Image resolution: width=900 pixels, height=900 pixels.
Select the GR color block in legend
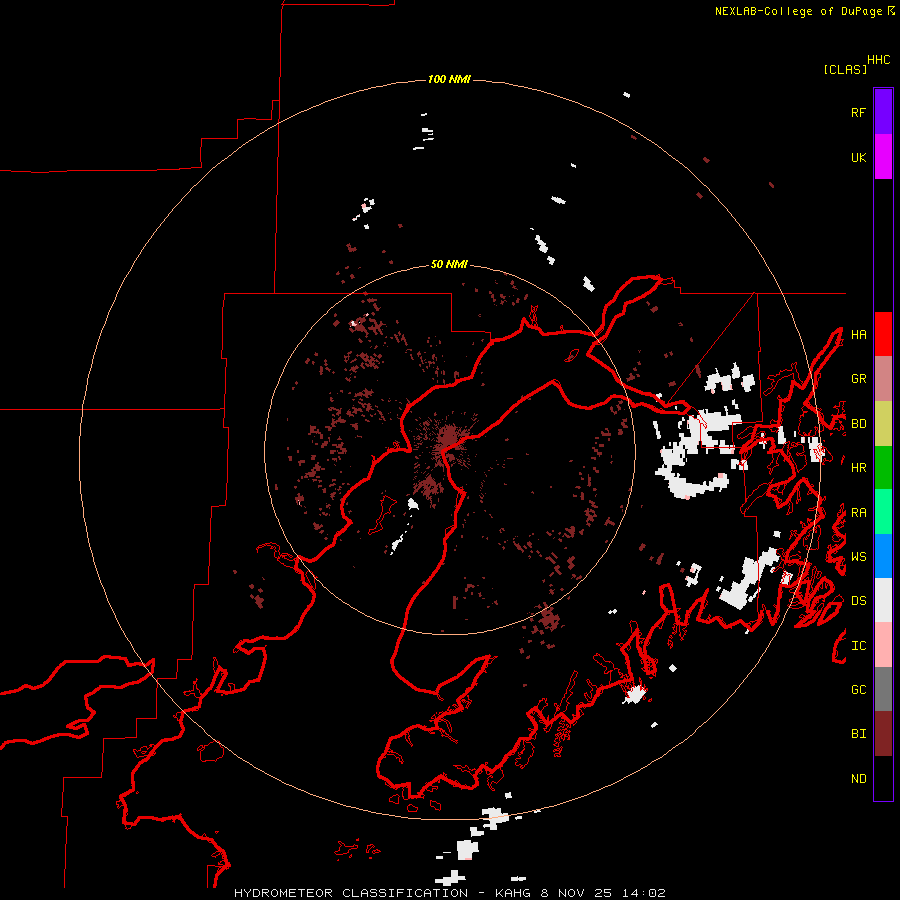[x=883, y=378]
